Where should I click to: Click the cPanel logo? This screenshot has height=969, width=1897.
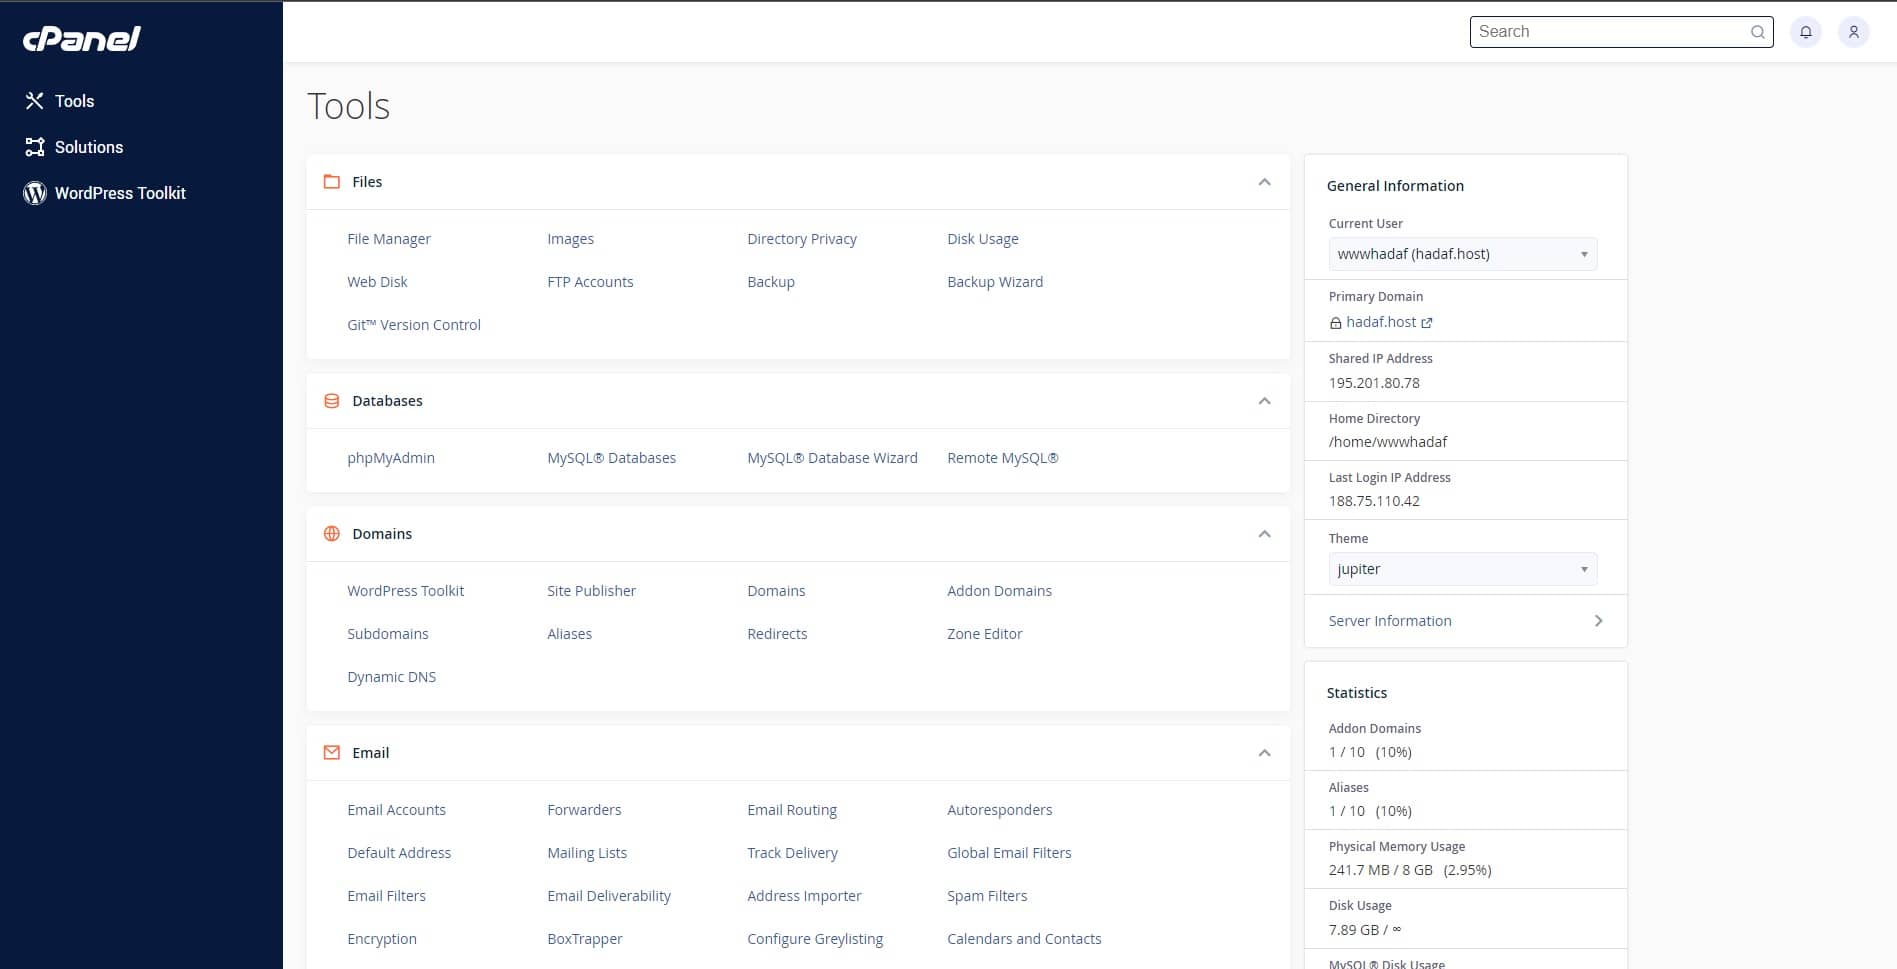82,39
